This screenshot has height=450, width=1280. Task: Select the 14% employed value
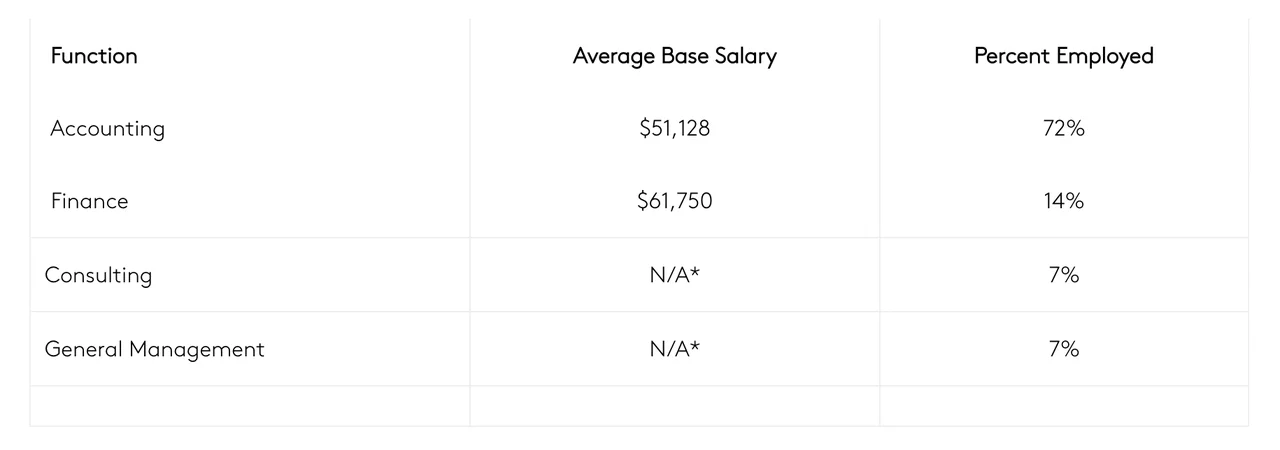pyautogui.click(x=1063, y=202)
